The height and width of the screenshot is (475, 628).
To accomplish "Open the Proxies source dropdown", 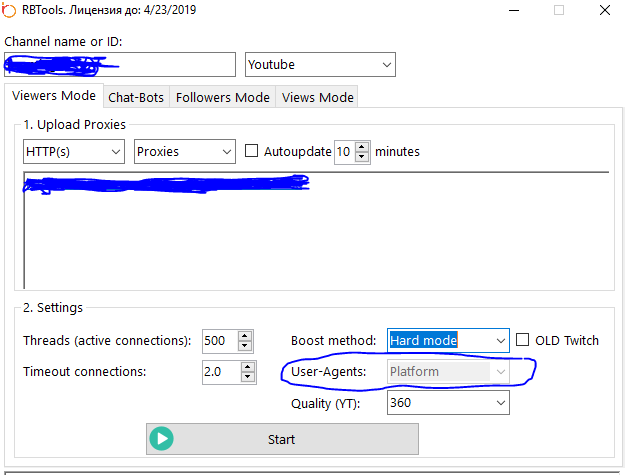I will (184, 152).
